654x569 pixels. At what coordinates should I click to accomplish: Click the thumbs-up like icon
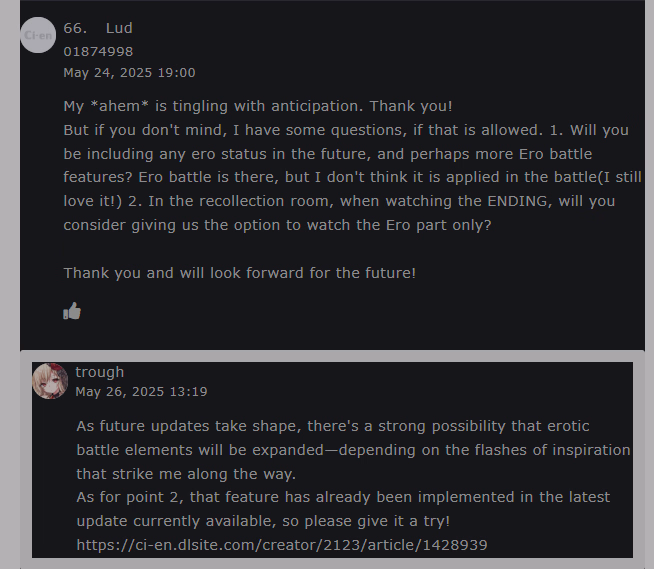[x=72, y=311]
